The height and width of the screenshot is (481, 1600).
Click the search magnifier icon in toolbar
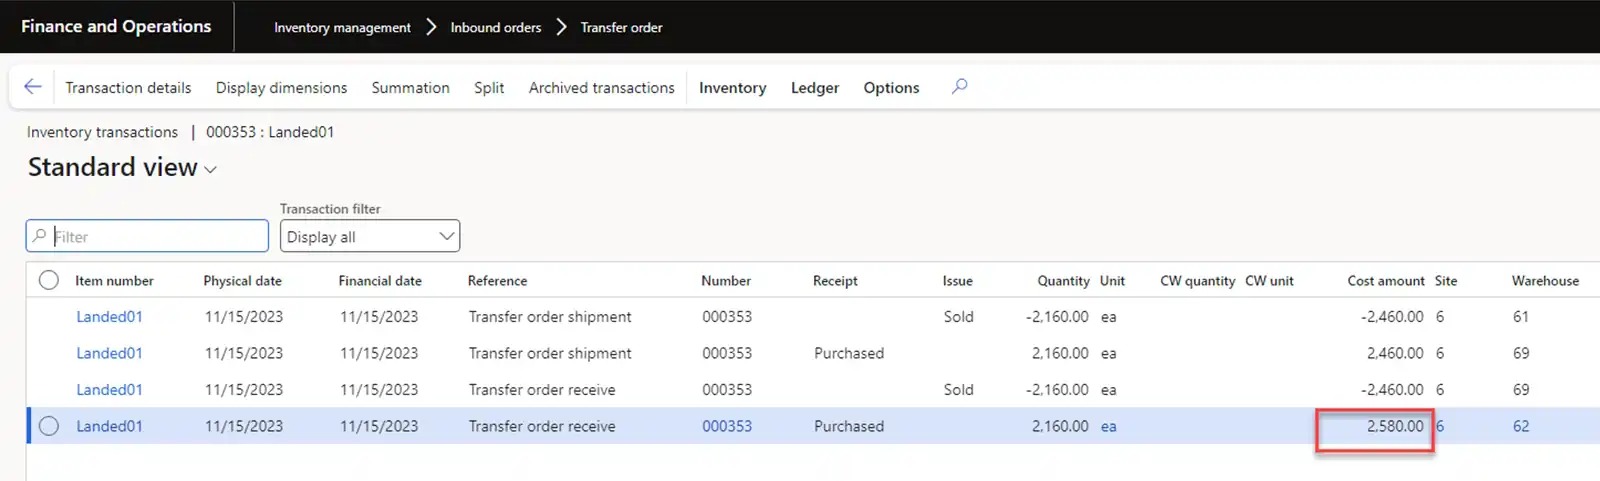point(959,87)
